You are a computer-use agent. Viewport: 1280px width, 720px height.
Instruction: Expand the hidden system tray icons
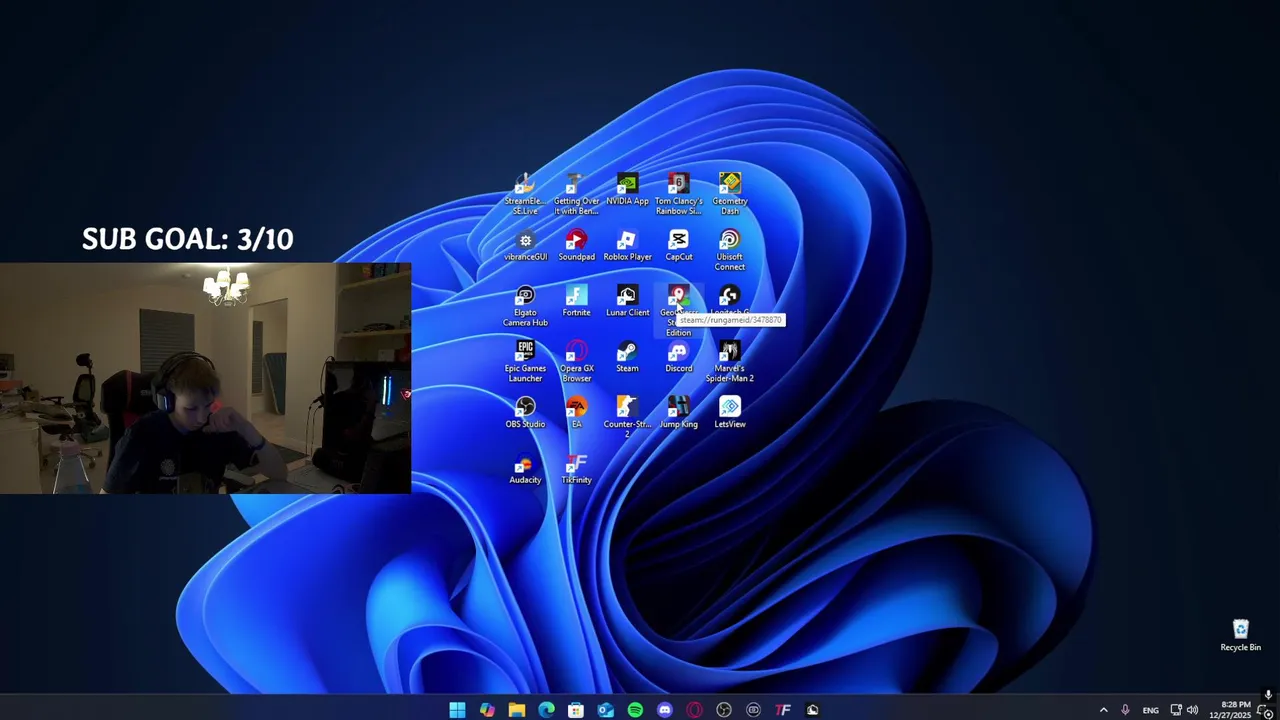point(1103,710)
